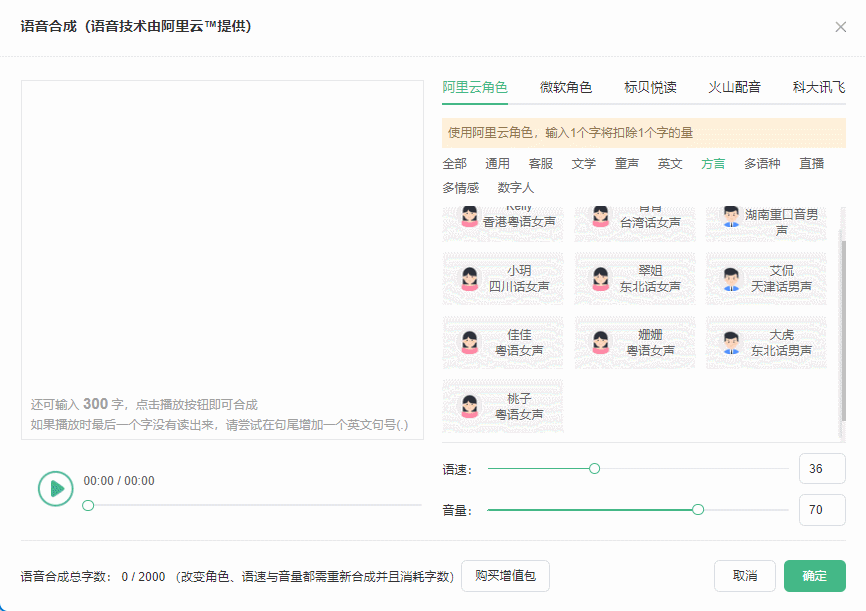Select the 姗姗 粤语女声 voice
This screenshot has height=611, width=866.
pos(635,343)
